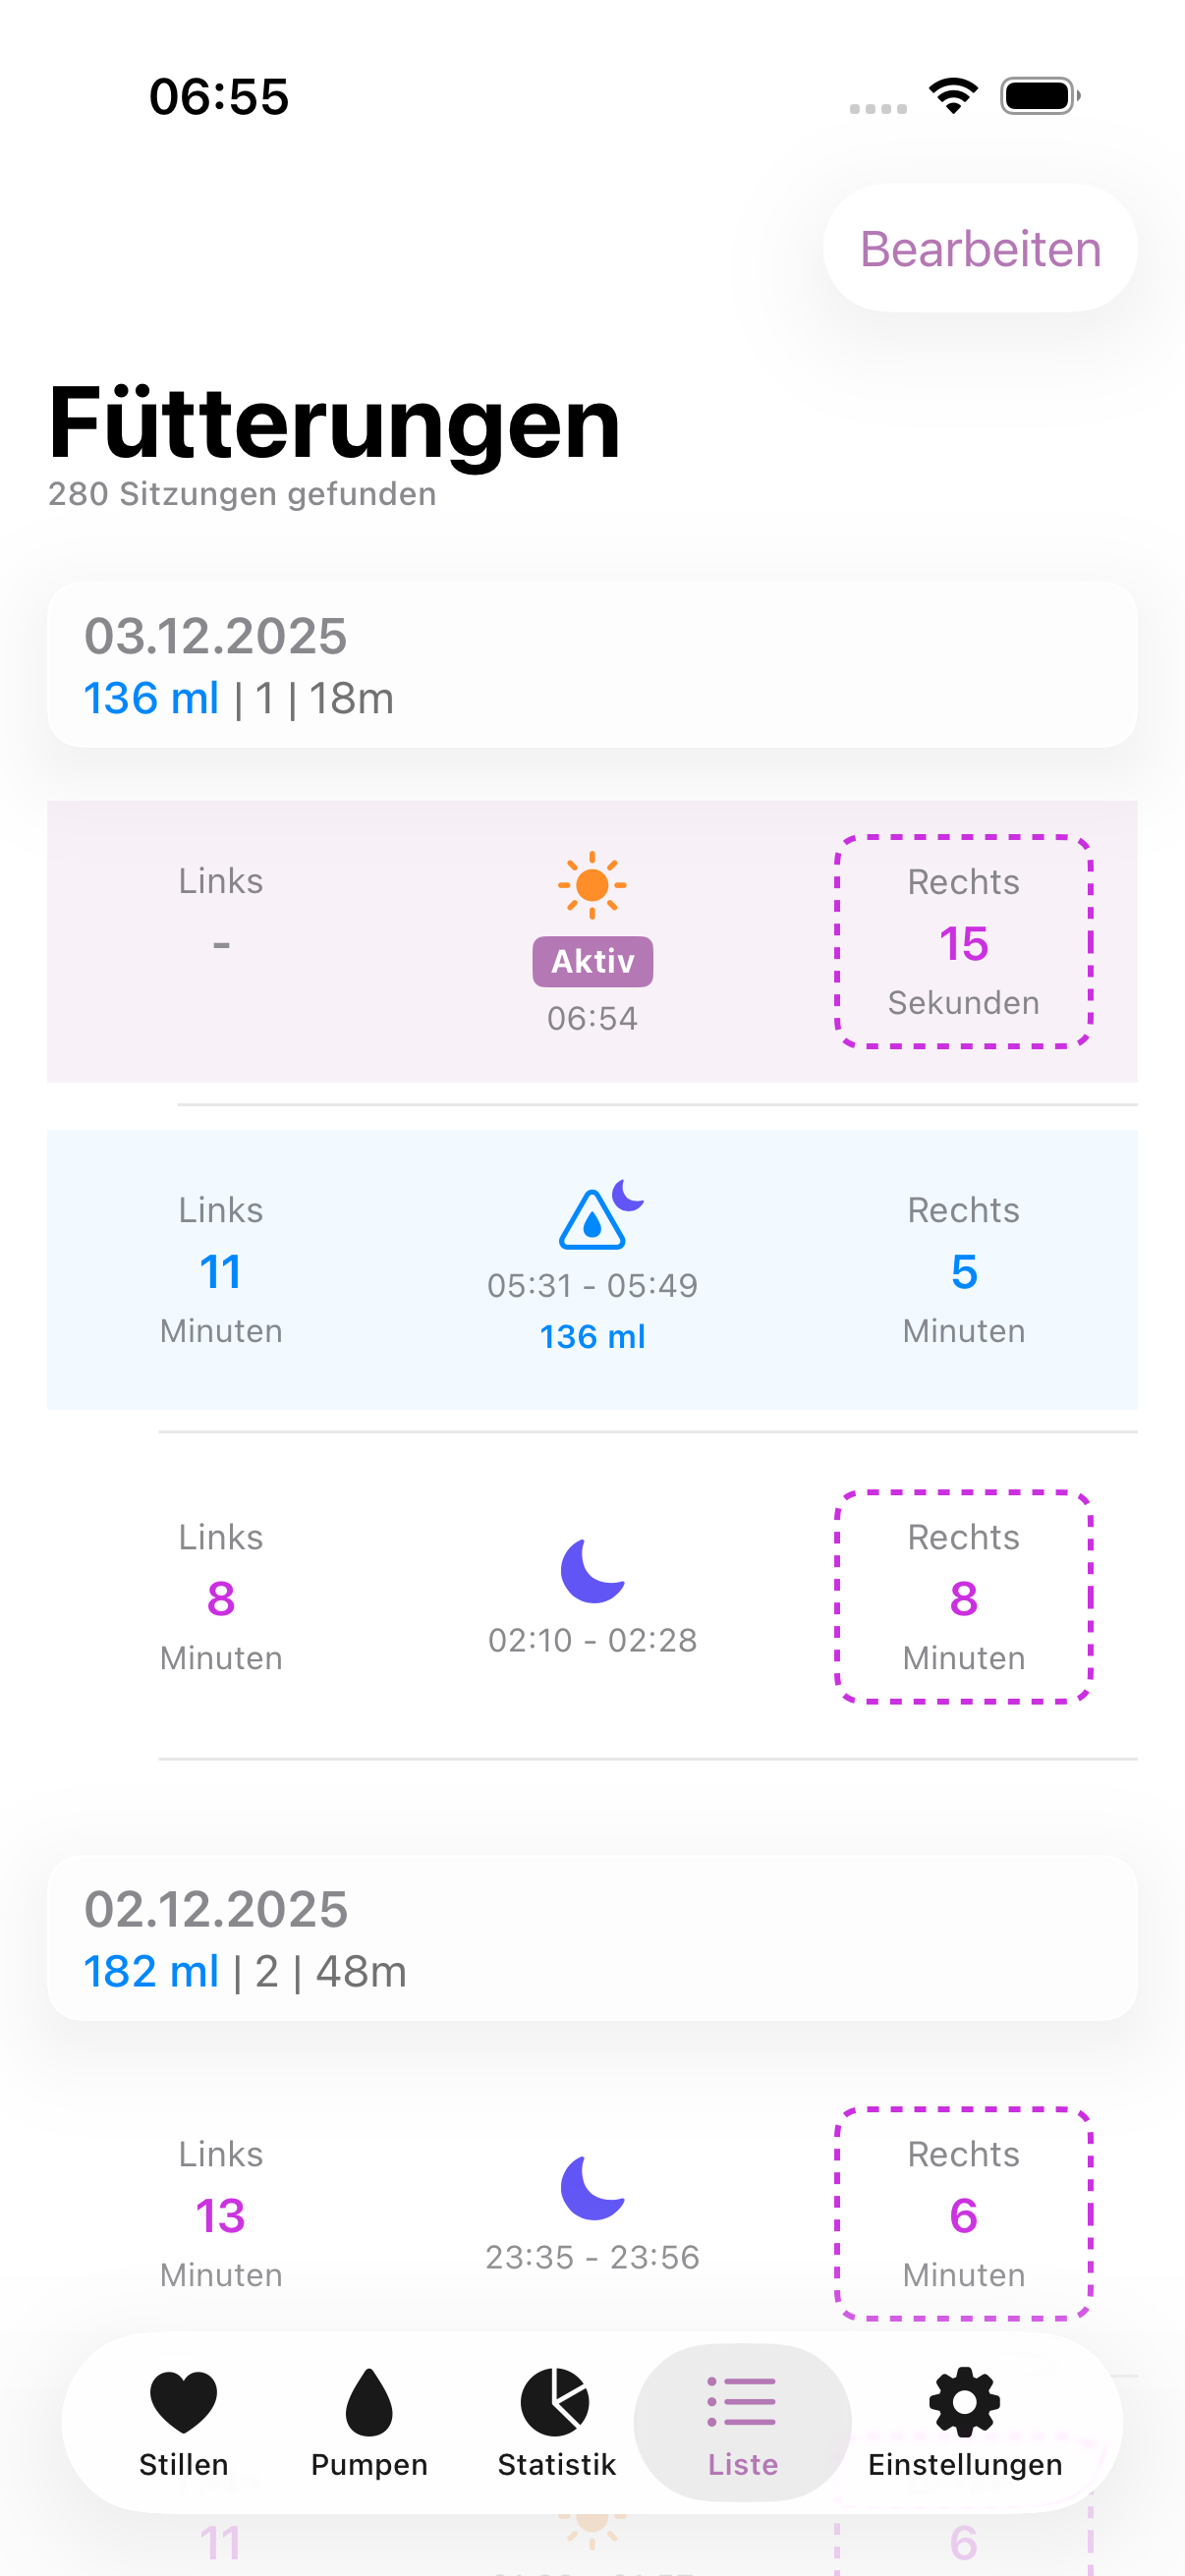This screenshot has width=1185, height=2576.
Task: Open the Einstellungen gear icon
Action: (962, 2401)
